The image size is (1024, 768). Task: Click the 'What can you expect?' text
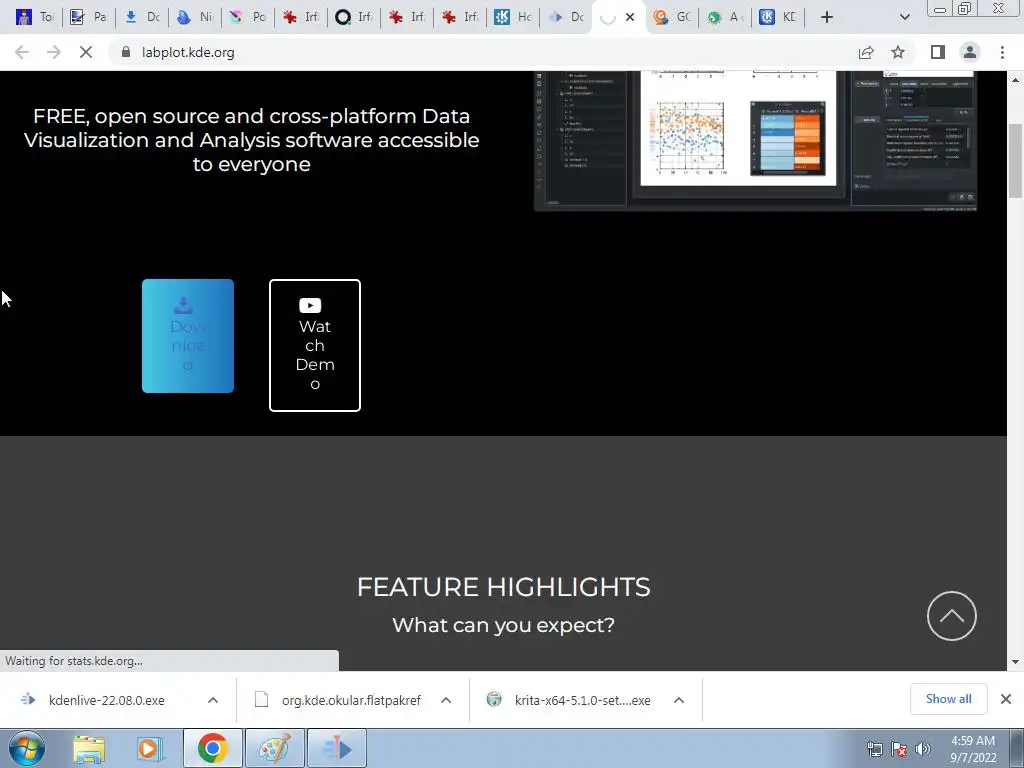click(504, 625)
